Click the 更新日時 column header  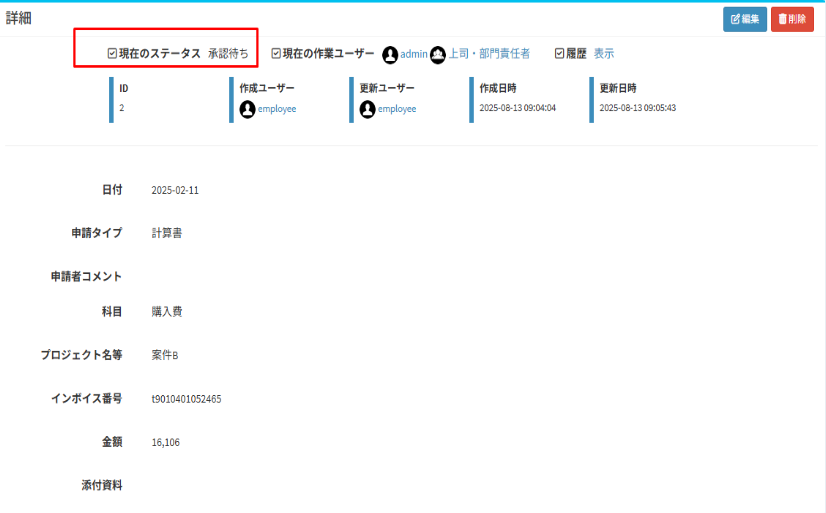pos(618,88)
